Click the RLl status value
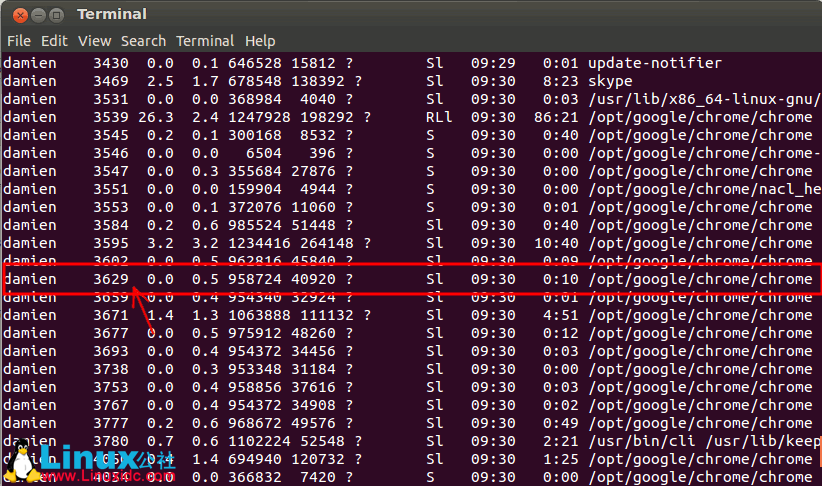Image resolution: width=822 pixels, height=486 pixels. click(439, 117)
